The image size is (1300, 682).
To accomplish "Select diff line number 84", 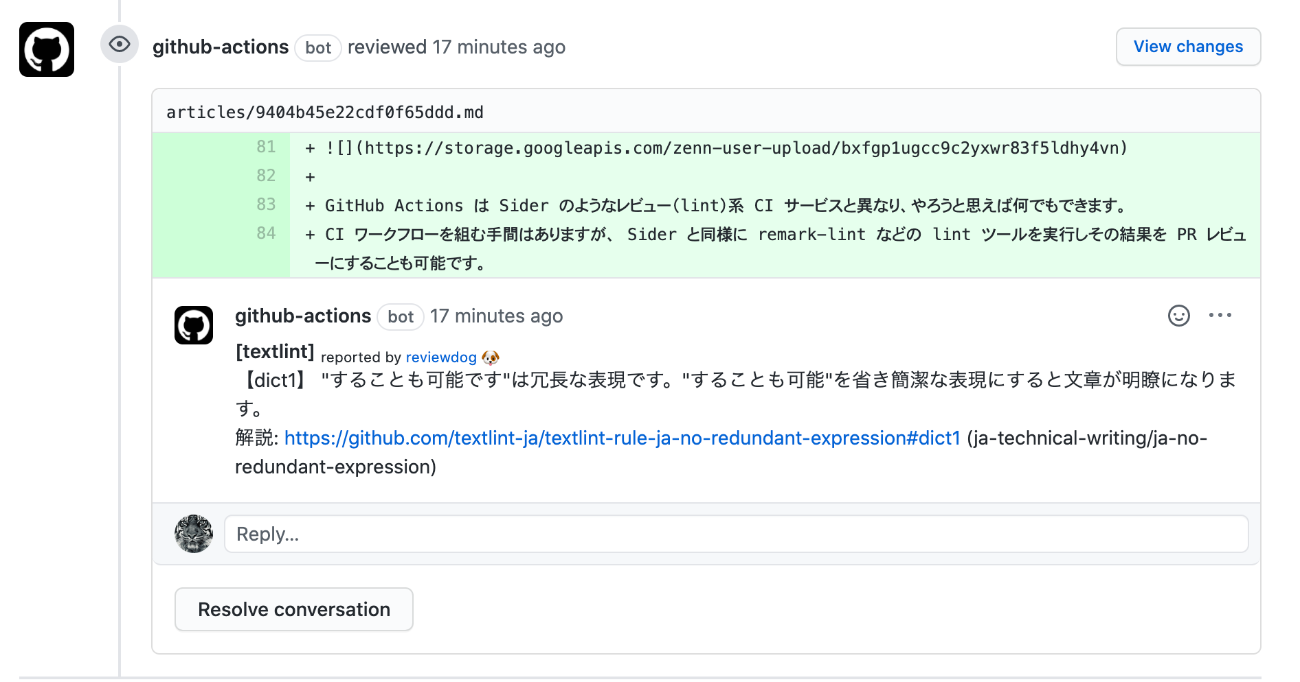I will [x=265, y=233].
